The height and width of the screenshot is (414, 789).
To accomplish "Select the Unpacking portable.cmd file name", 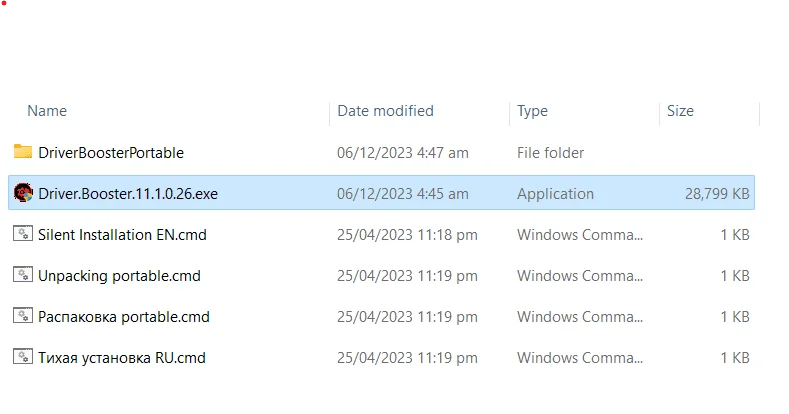I will coord(119,276).
